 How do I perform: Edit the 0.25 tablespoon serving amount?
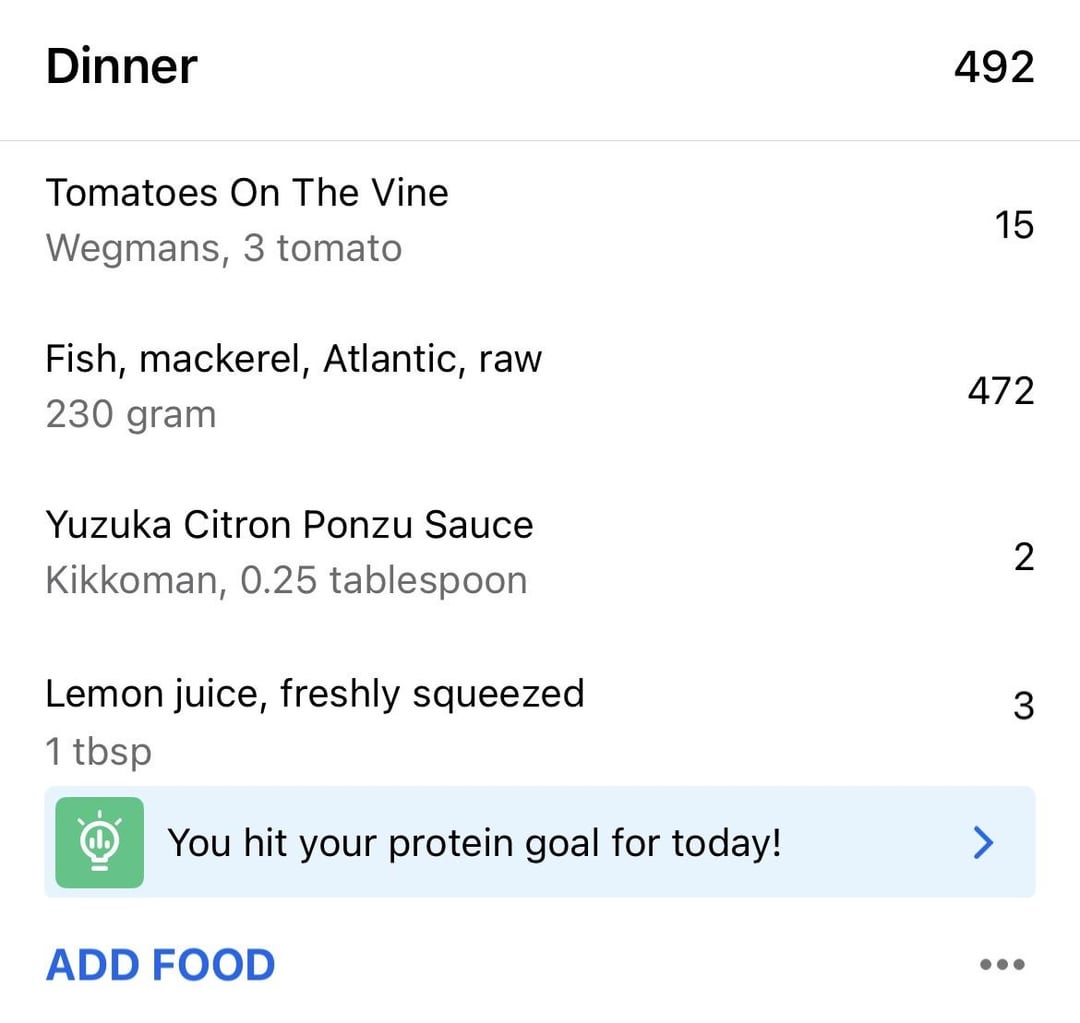pyautogui.click(x=384, y=581)
